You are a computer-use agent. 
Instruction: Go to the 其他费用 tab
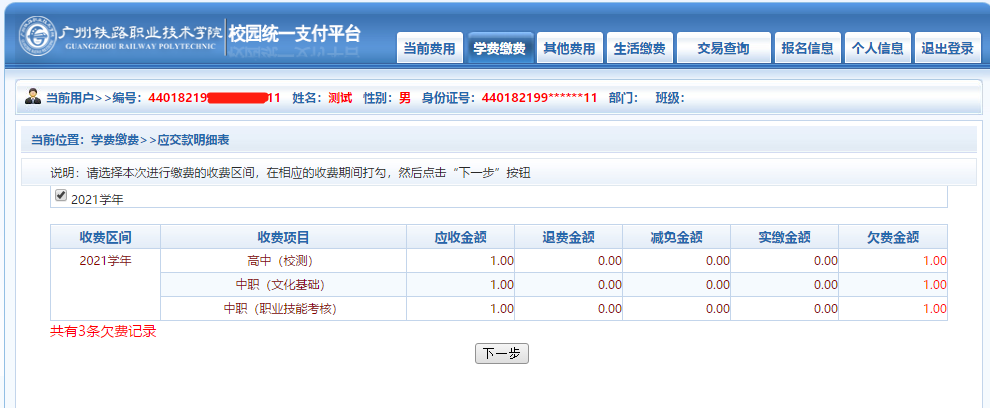(569, 48)
